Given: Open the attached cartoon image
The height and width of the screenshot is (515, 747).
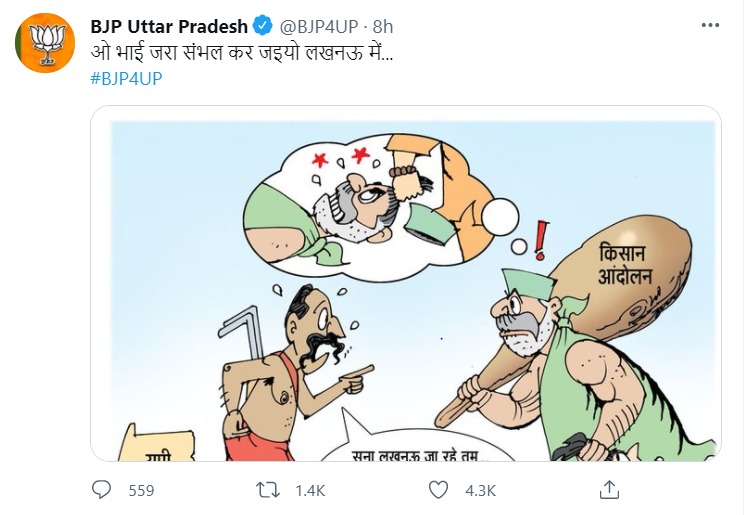Looking at the screenshot, I should (x=406, y=283).
